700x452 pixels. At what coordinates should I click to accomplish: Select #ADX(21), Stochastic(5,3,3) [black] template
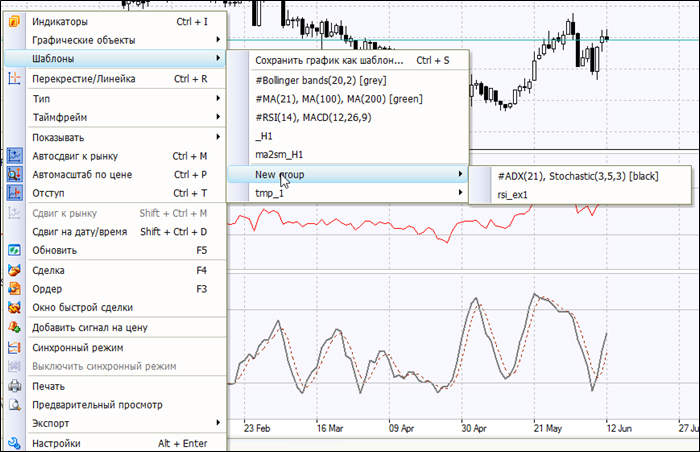576,176
